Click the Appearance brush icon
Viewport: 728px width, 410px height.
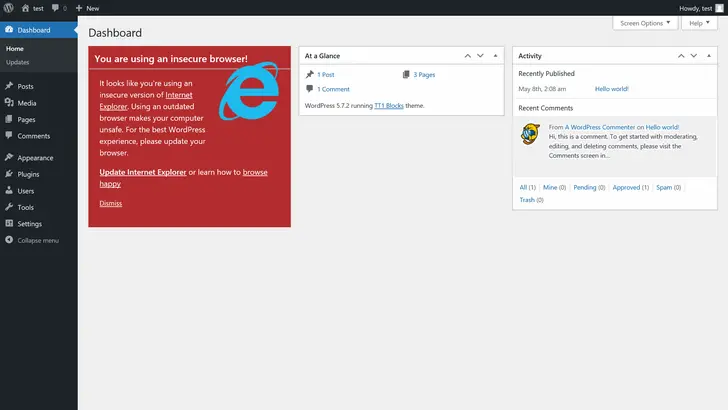[9, 157]
